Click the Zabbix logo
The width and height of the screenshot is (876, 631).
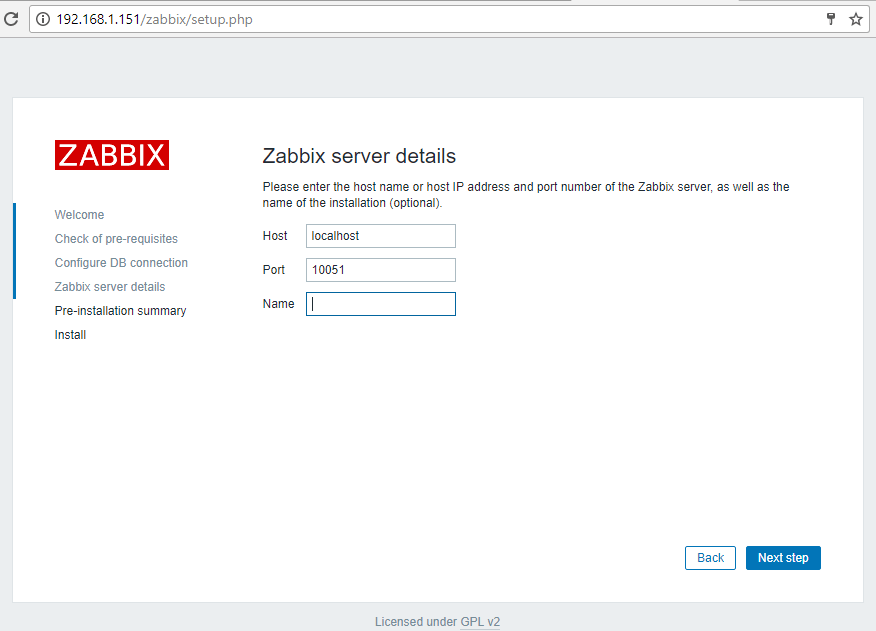(112, 155)
